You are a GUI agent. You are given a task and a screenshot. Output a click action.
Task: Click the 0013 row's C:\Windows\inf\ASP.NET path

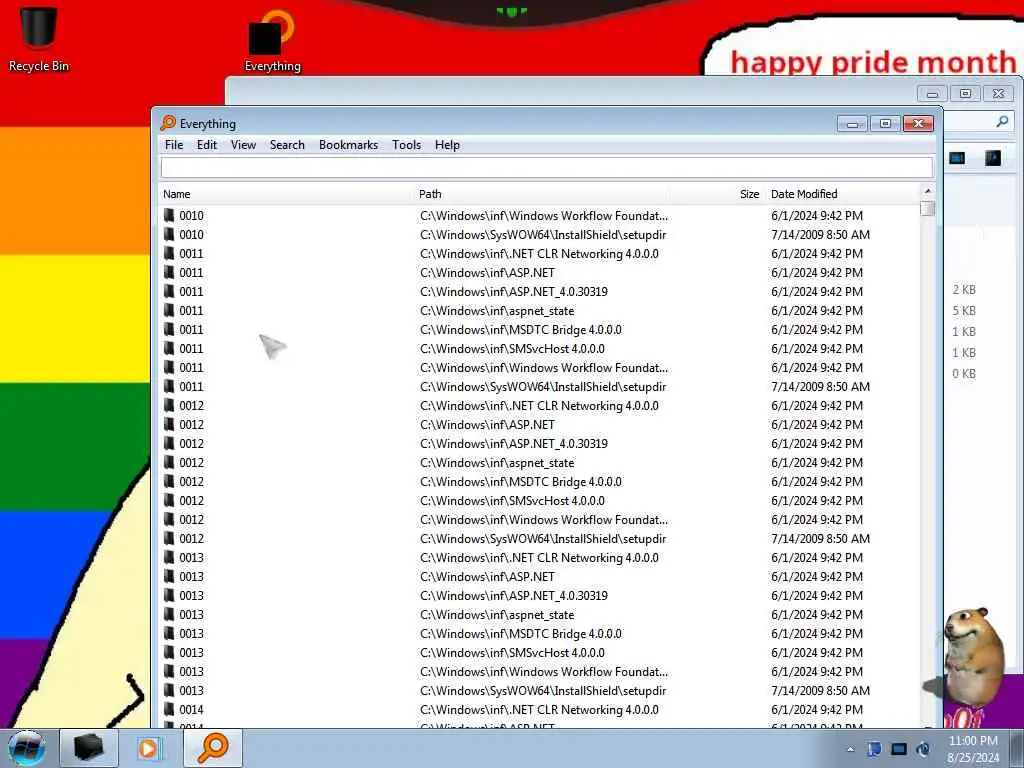[487, 577]
